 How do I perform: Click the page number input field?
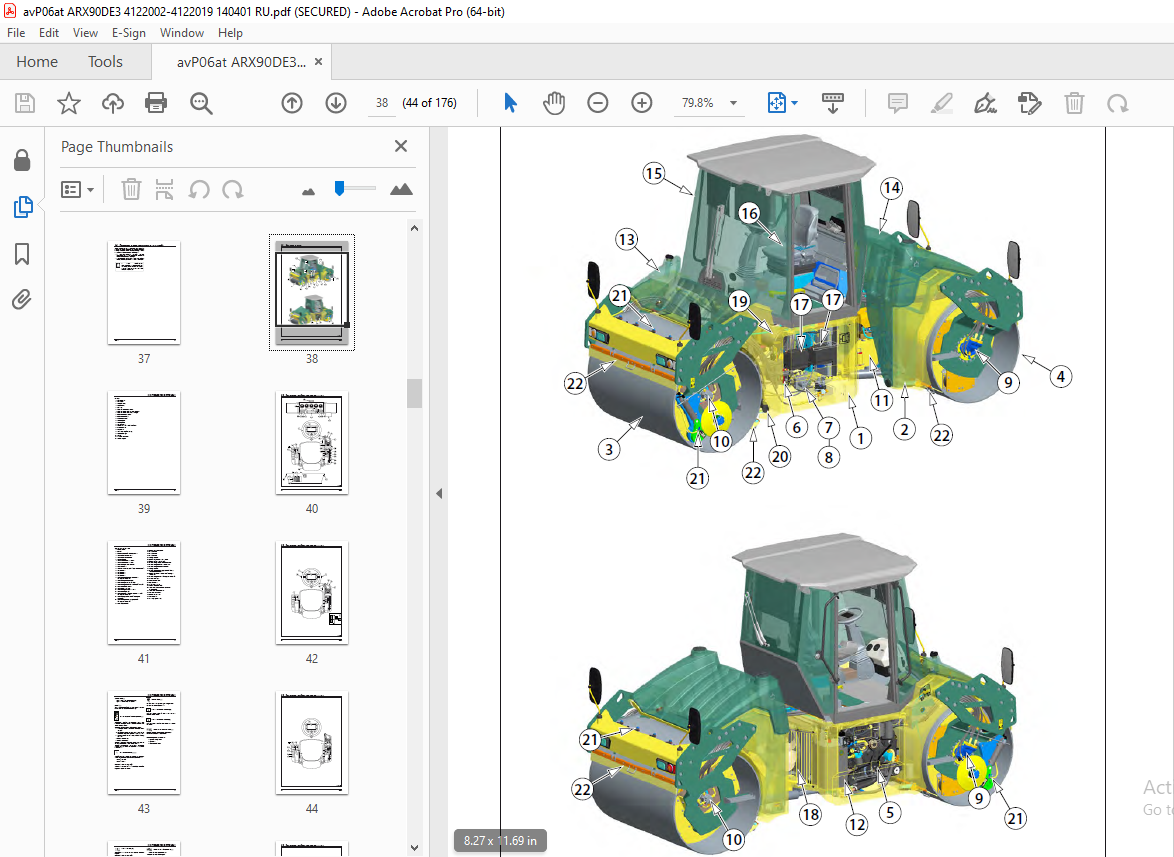pyautogui.click(x=382, y=103)
